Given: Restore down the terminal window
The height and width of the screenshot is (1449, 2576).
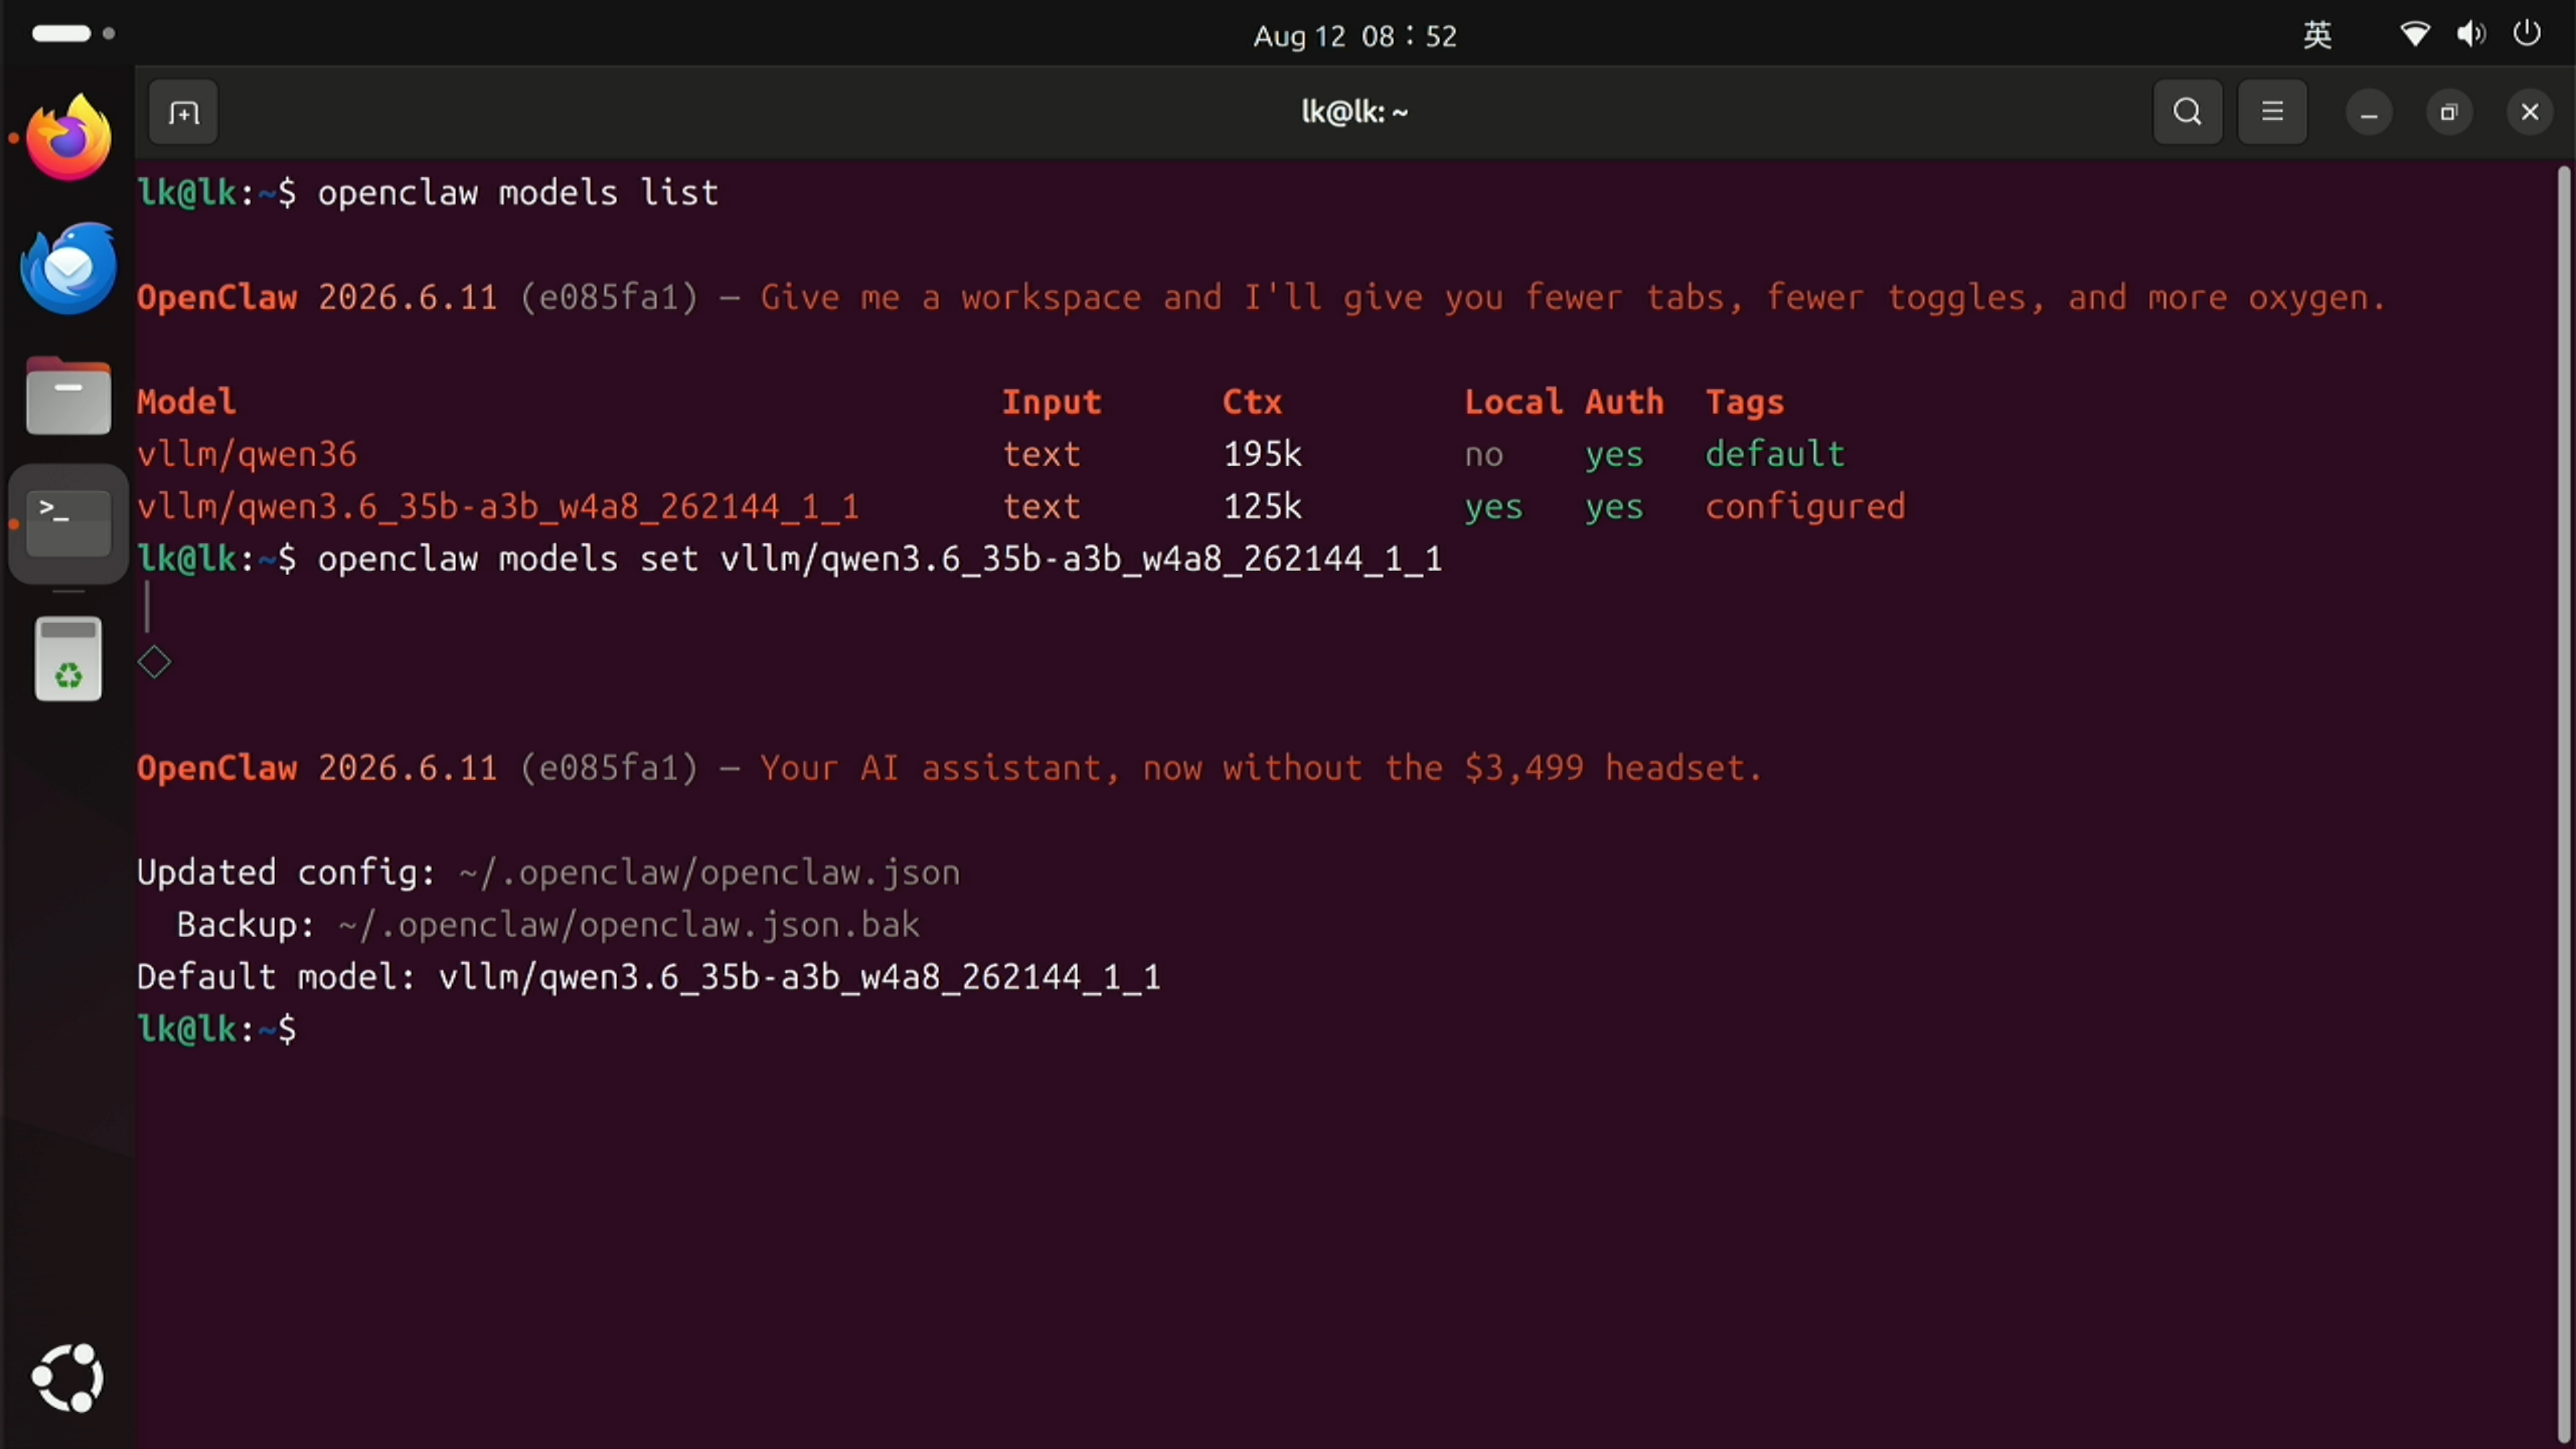Looking at the screenshot, I should tap(2449, 112).
